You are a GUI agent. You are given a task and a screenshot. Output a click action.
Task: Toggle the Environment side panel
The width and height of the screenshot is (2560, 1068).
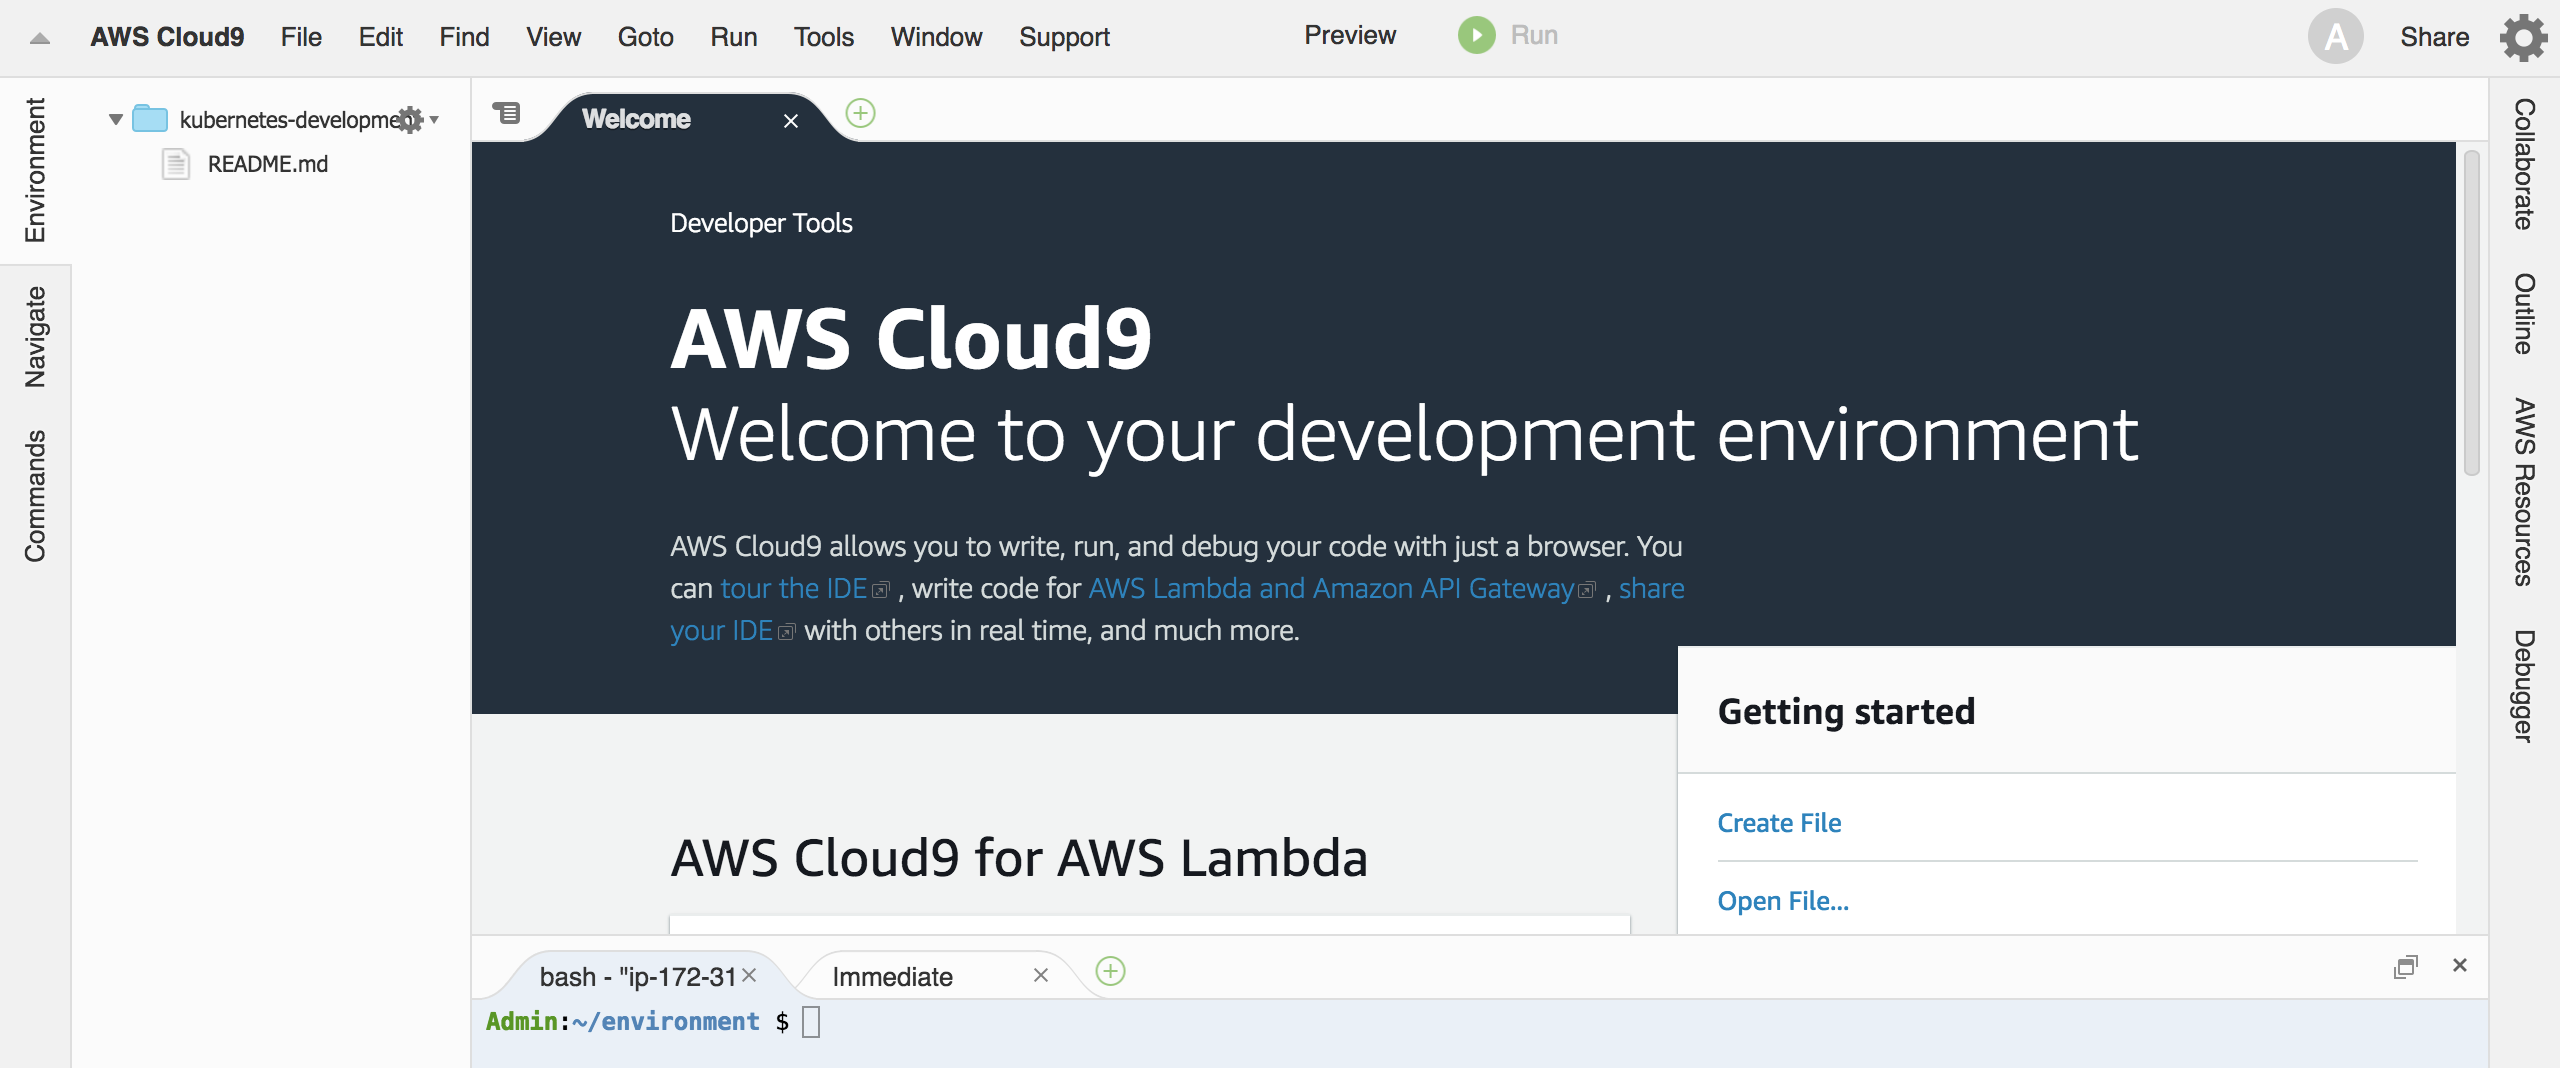tap(35, 170)
